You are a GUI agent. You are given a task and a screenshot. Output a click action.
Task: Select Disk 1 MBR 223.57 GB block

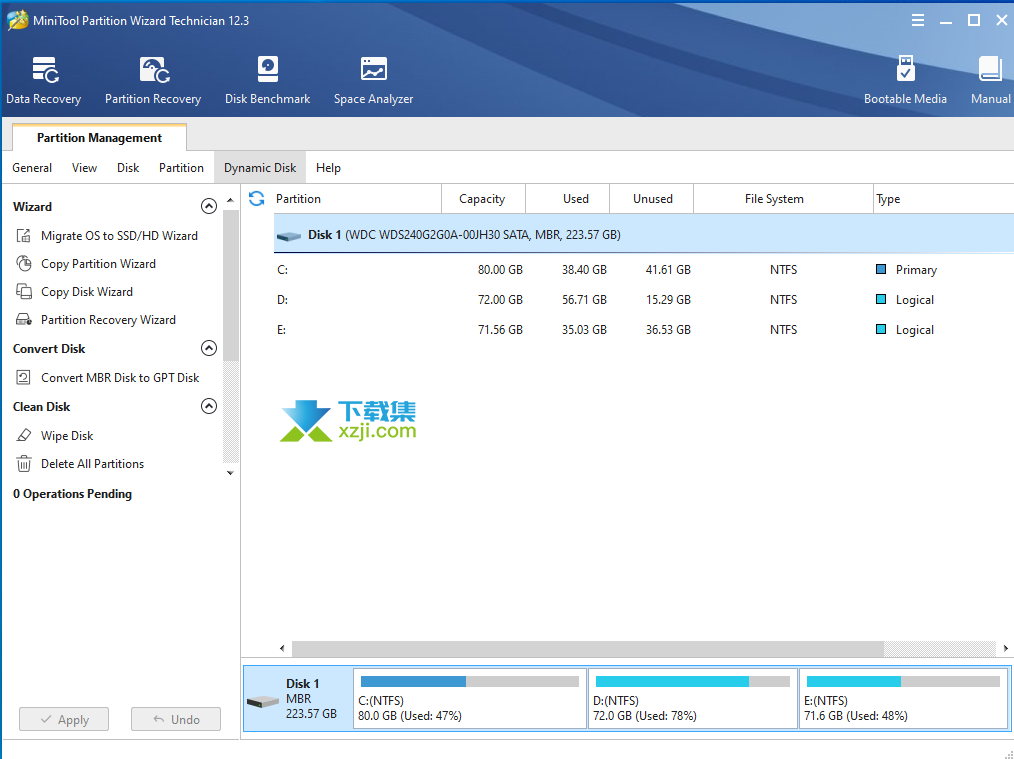point(298,698)
